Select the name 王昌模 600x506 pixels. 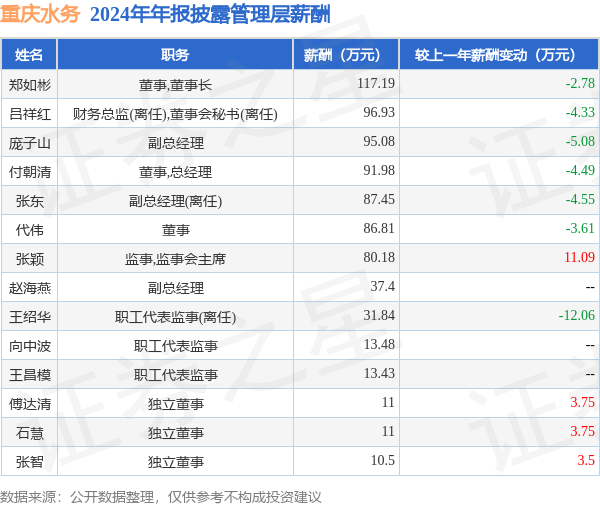pyautogui.click(x=29, y=375)
